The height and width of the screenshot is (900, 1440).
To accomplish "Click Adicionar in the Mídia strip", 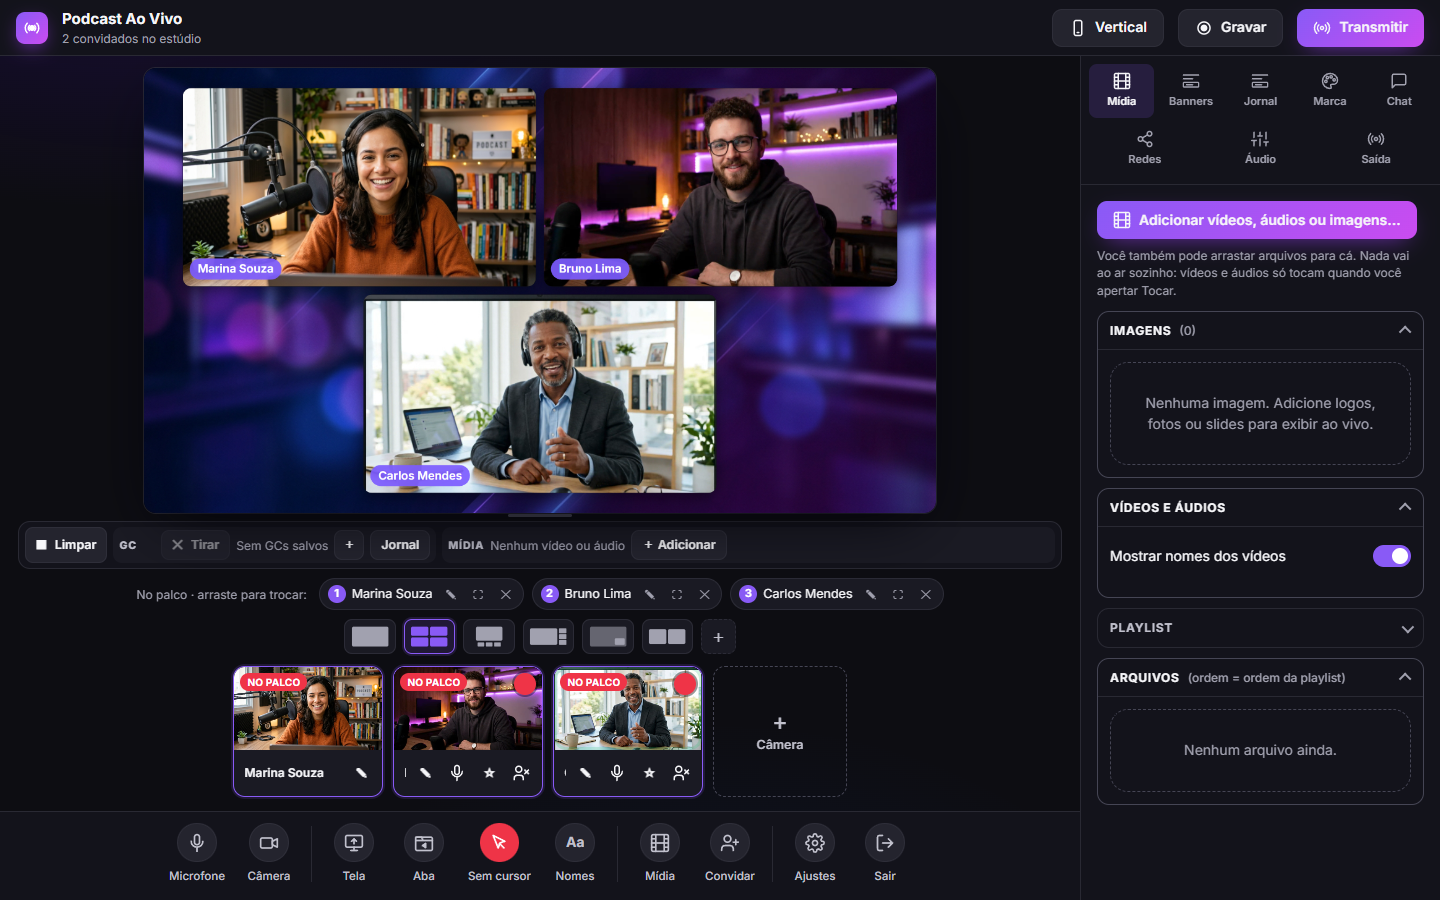I will (680, 545).
